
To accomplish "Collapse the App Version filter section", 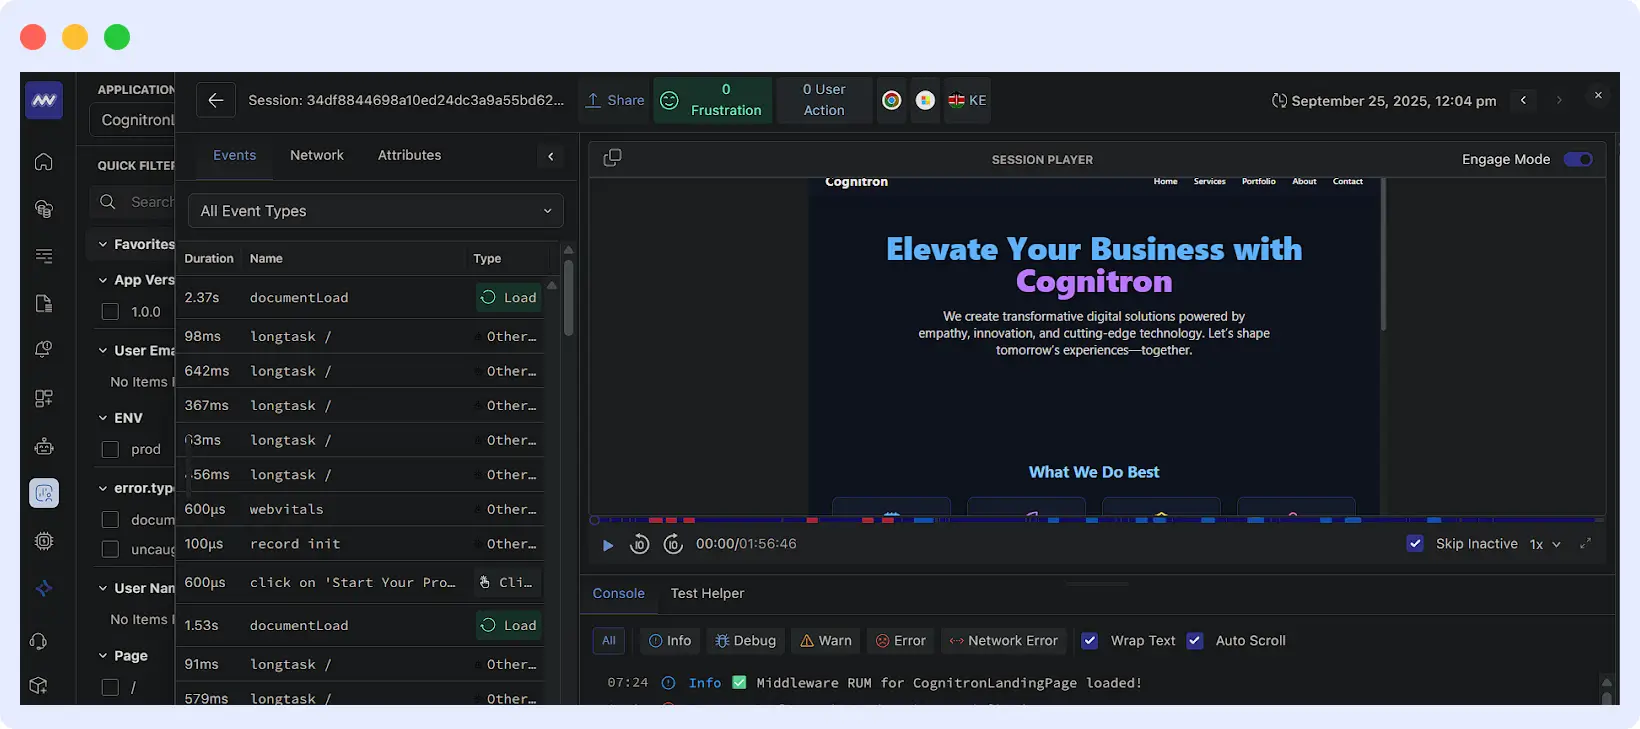I will 103,280.
